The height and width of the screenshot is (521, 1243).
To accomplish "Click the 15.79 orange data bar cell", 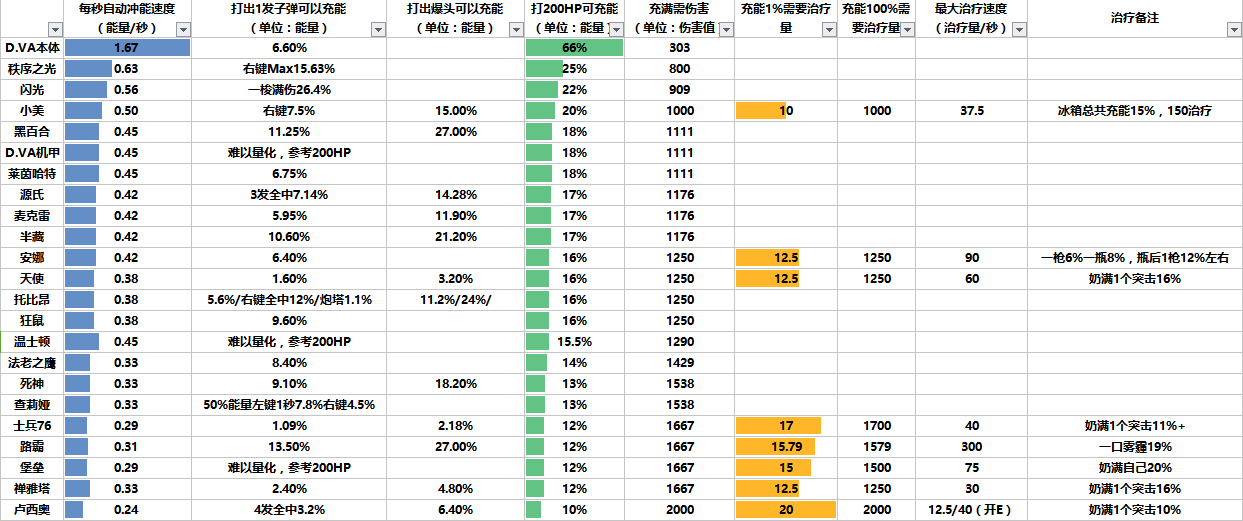I will coord(786,447).
